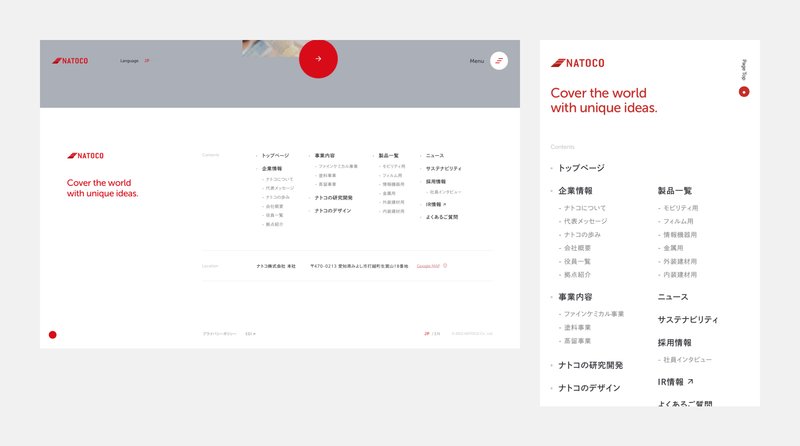800x446 pixels.
Task: Click the external arrow beside IR情報 in mobile view
Action: point(690,381)
